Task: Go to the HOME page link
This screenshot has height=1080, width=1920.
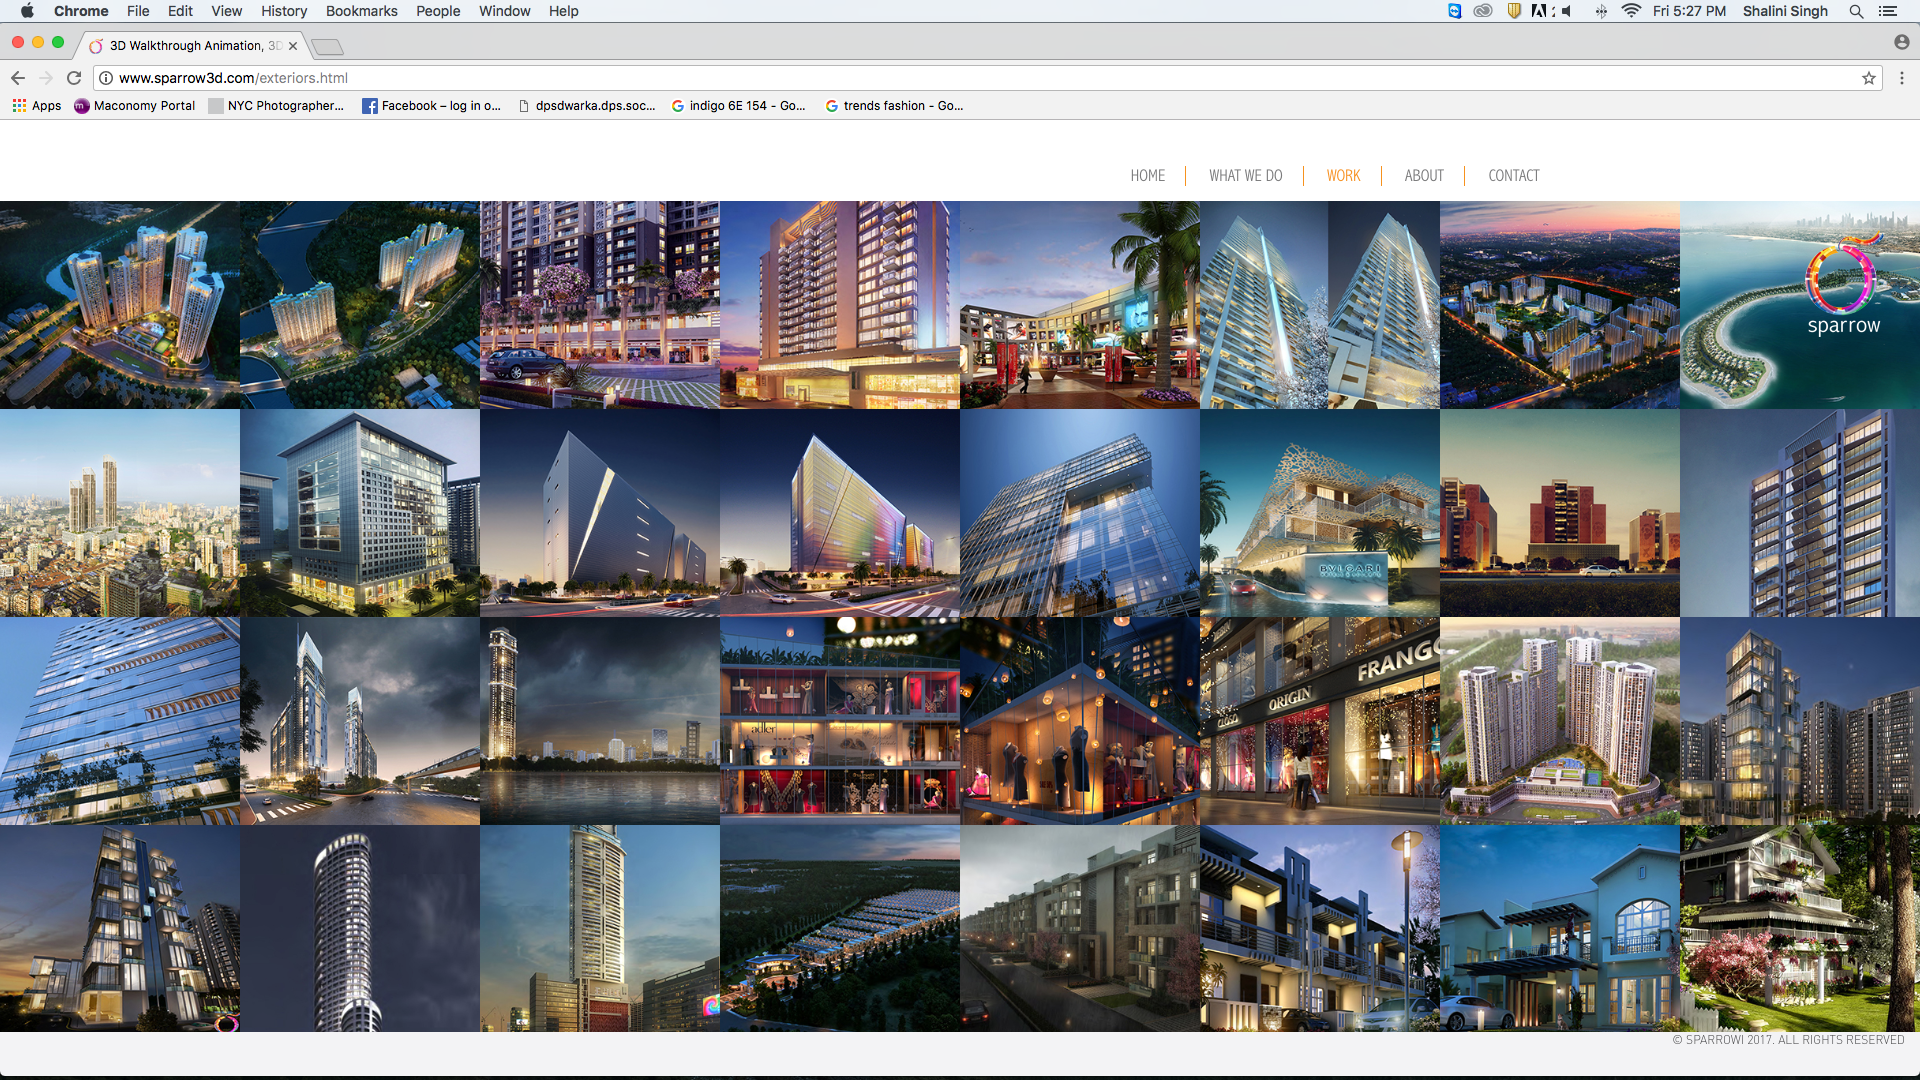Action: pyautogui.click(x=1147, y=176)
